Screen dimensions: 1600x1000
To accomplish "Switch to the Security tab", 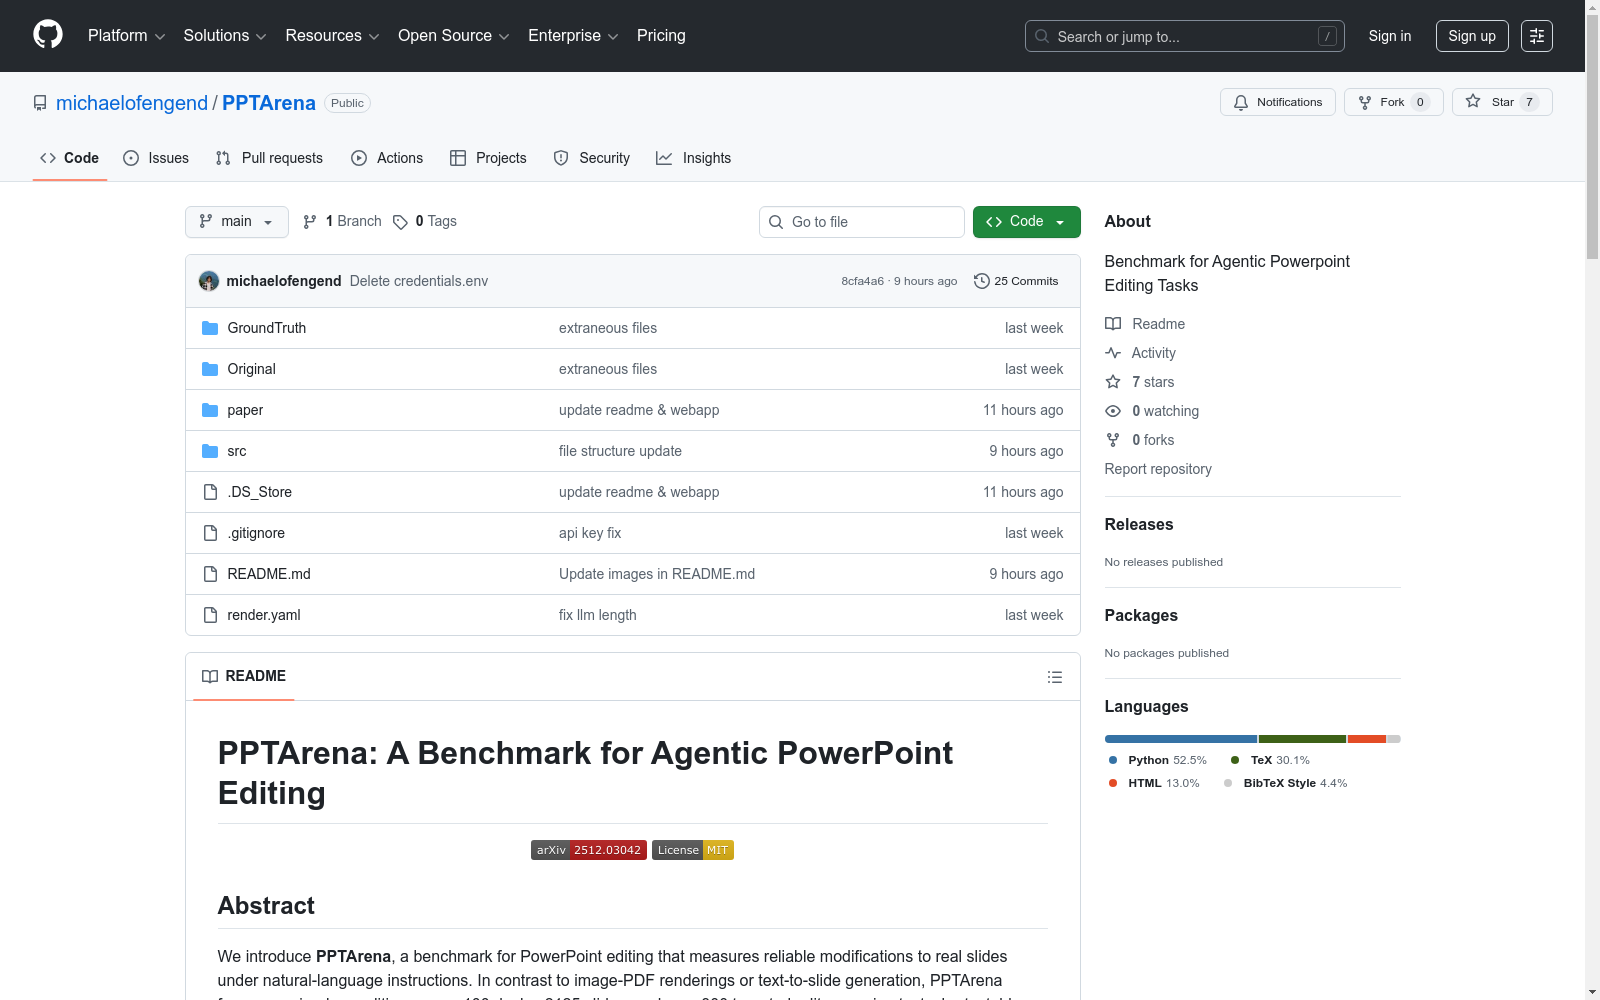I will point(592,158).
